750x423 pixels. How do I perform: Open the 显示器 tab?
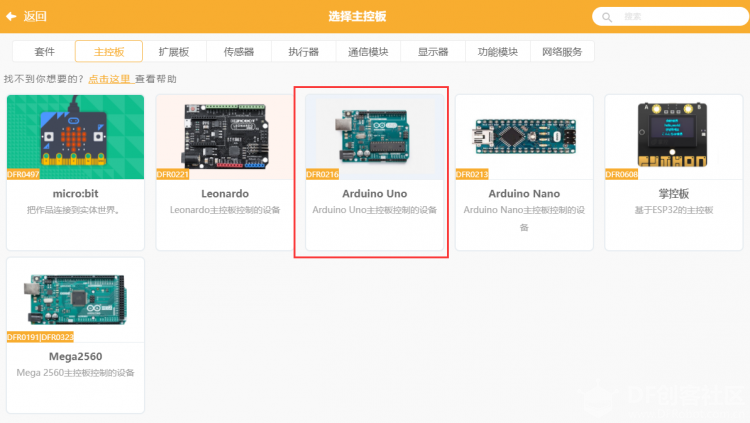433,52
